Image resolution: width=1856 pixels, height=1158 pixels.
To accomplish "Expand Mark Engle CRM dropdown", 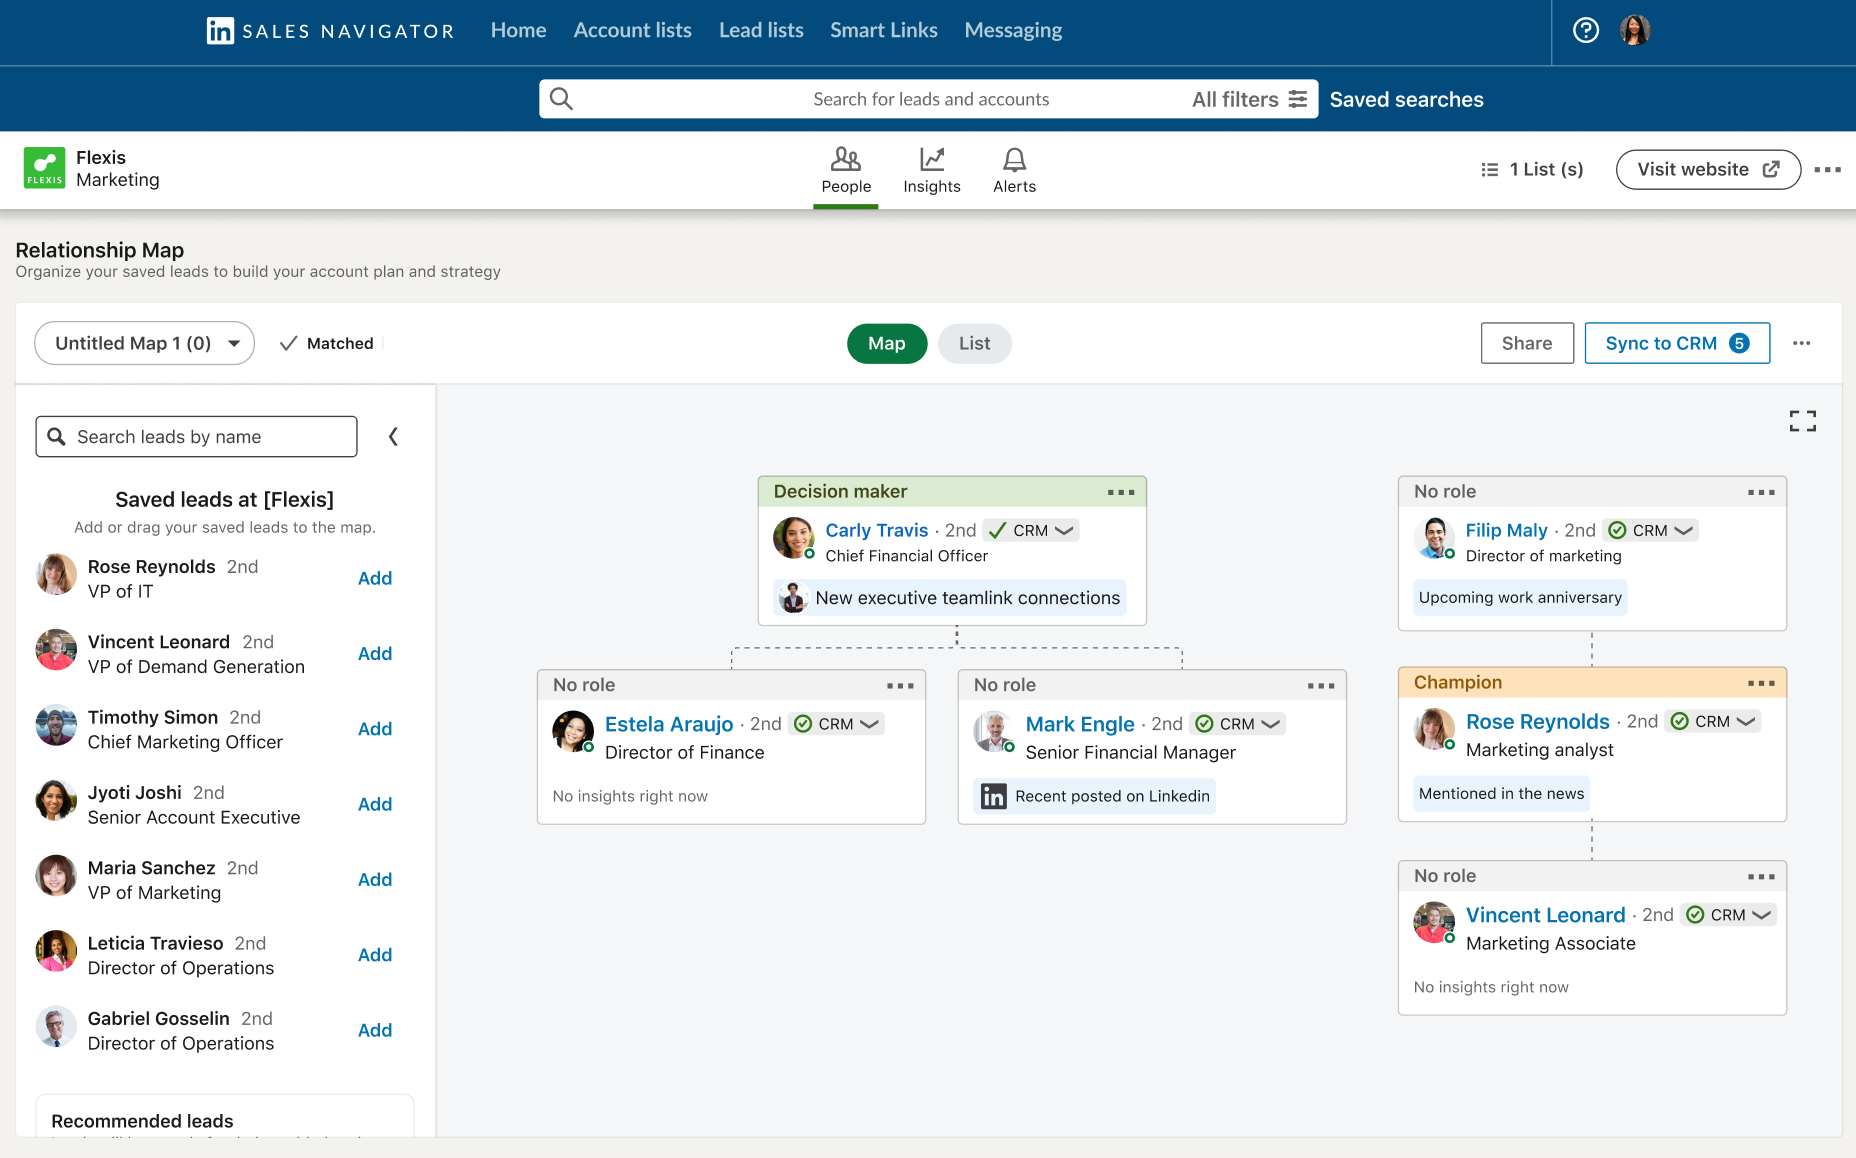I will coord(1237,724).
